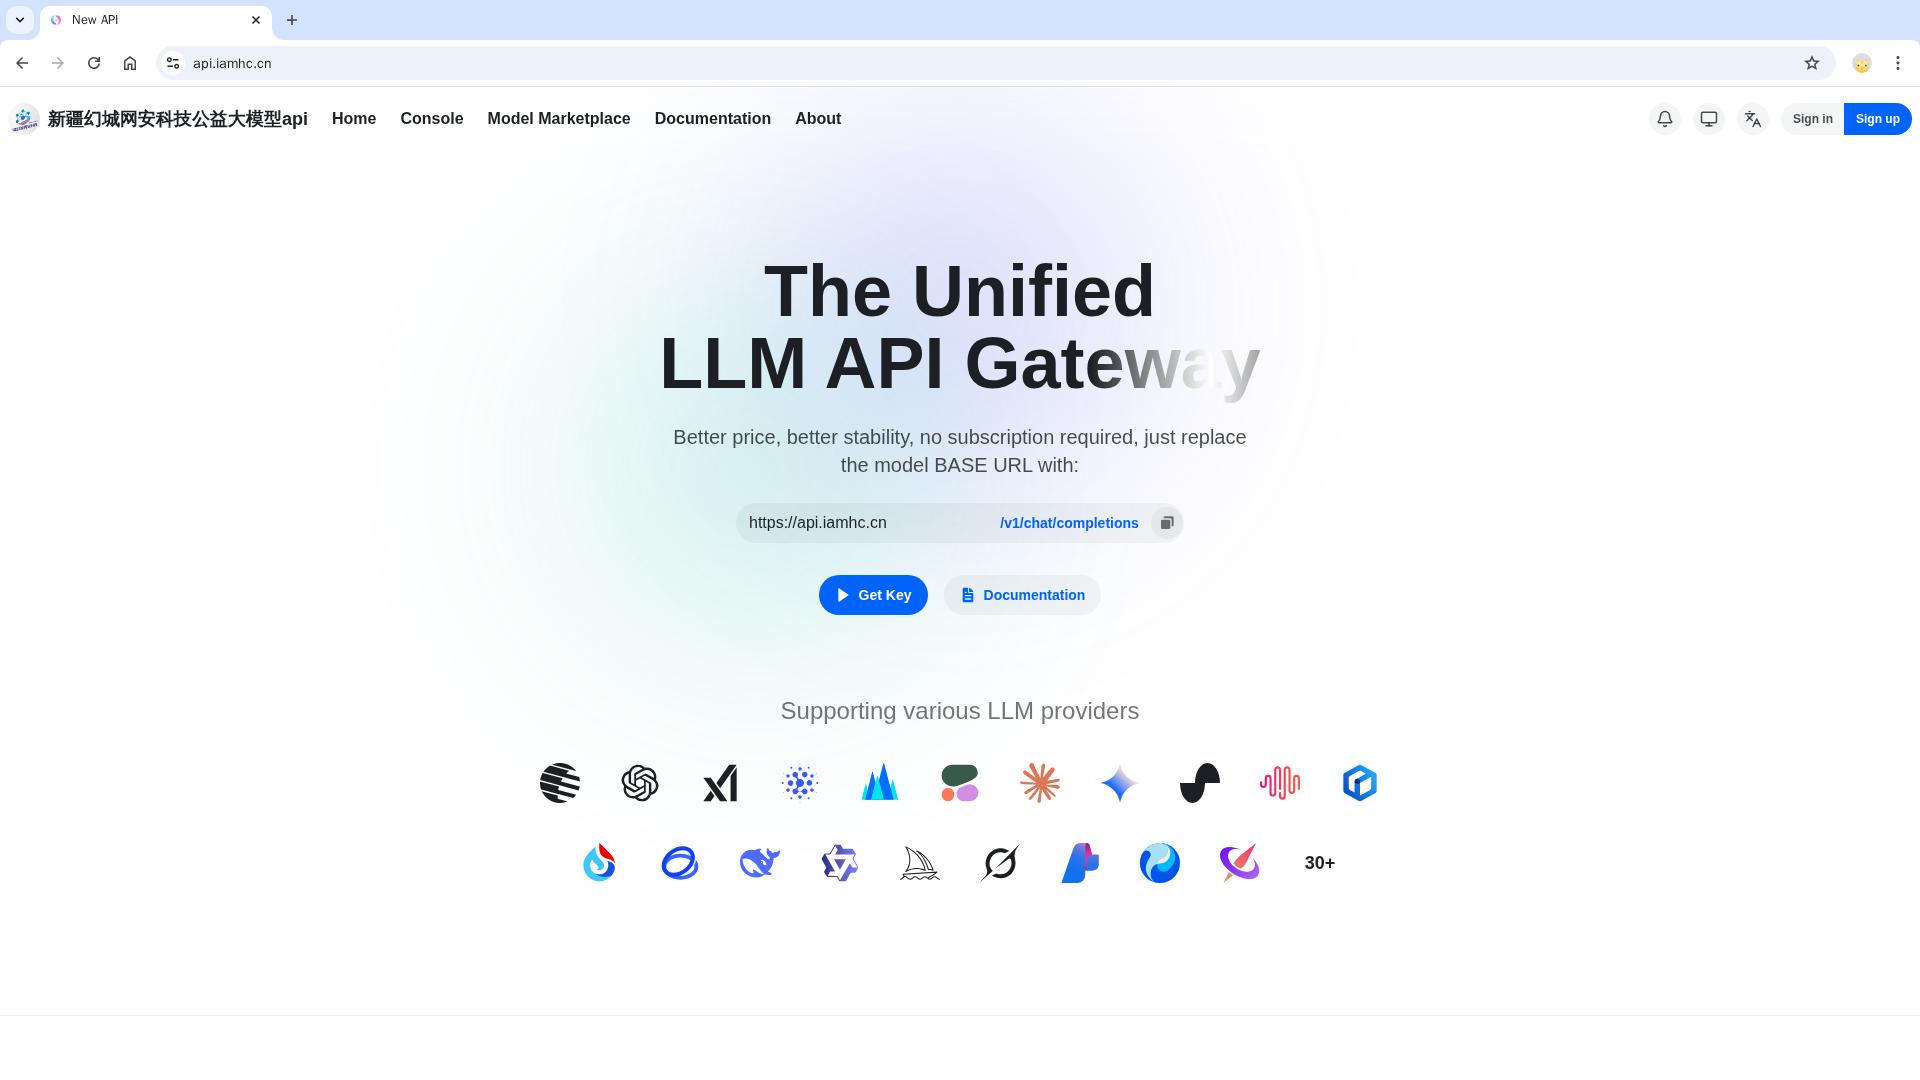
Task: Open Documentation in the top navigation
Action: click(x=713, y=119)
